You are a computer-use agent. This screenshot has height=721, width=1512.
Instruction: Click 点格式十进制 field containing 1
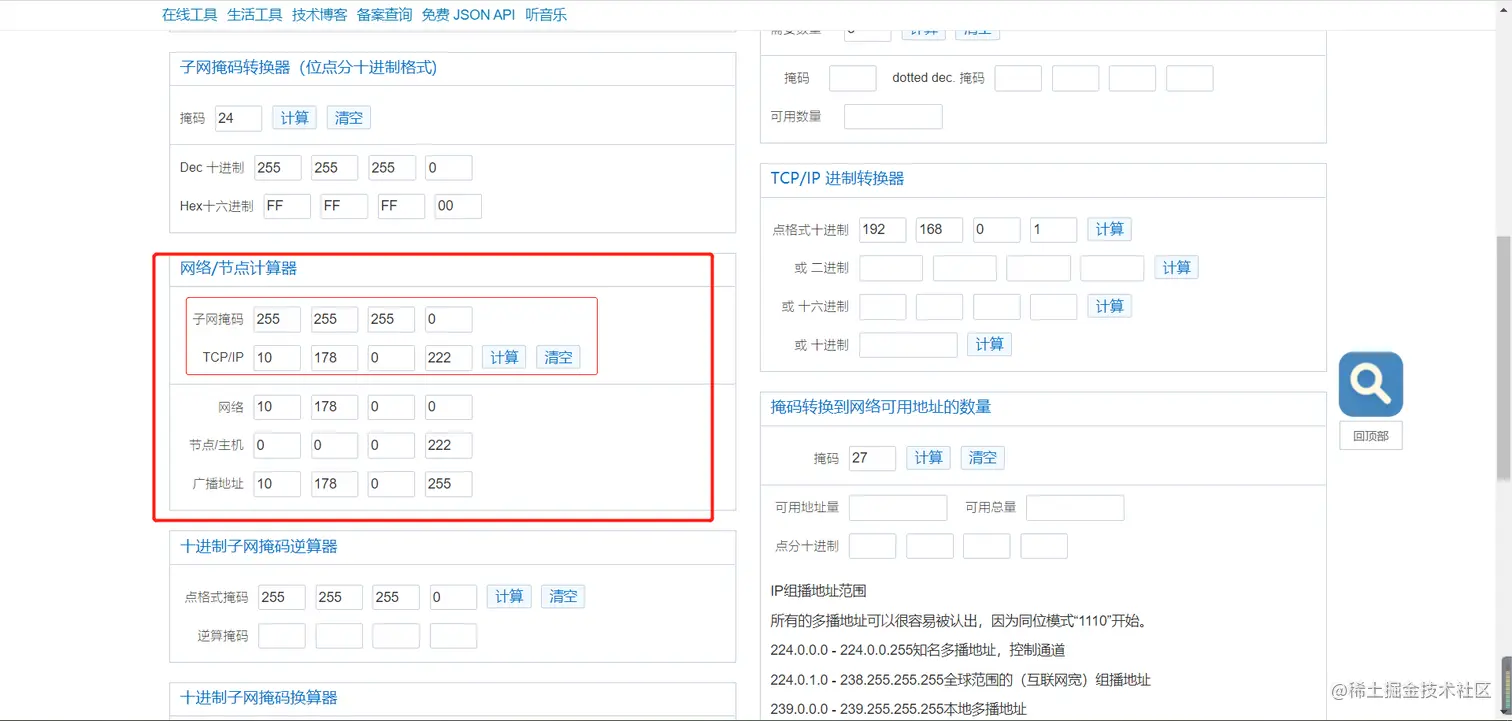(x=1053, y=230)
